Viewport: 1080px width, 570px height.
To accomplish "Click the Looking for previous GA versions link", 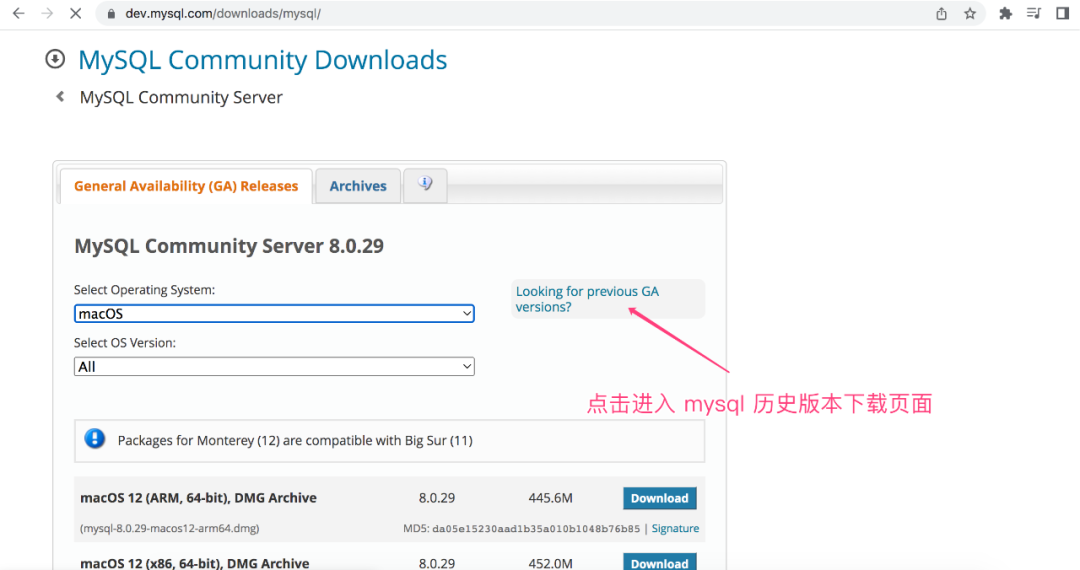I will point(587,299).
